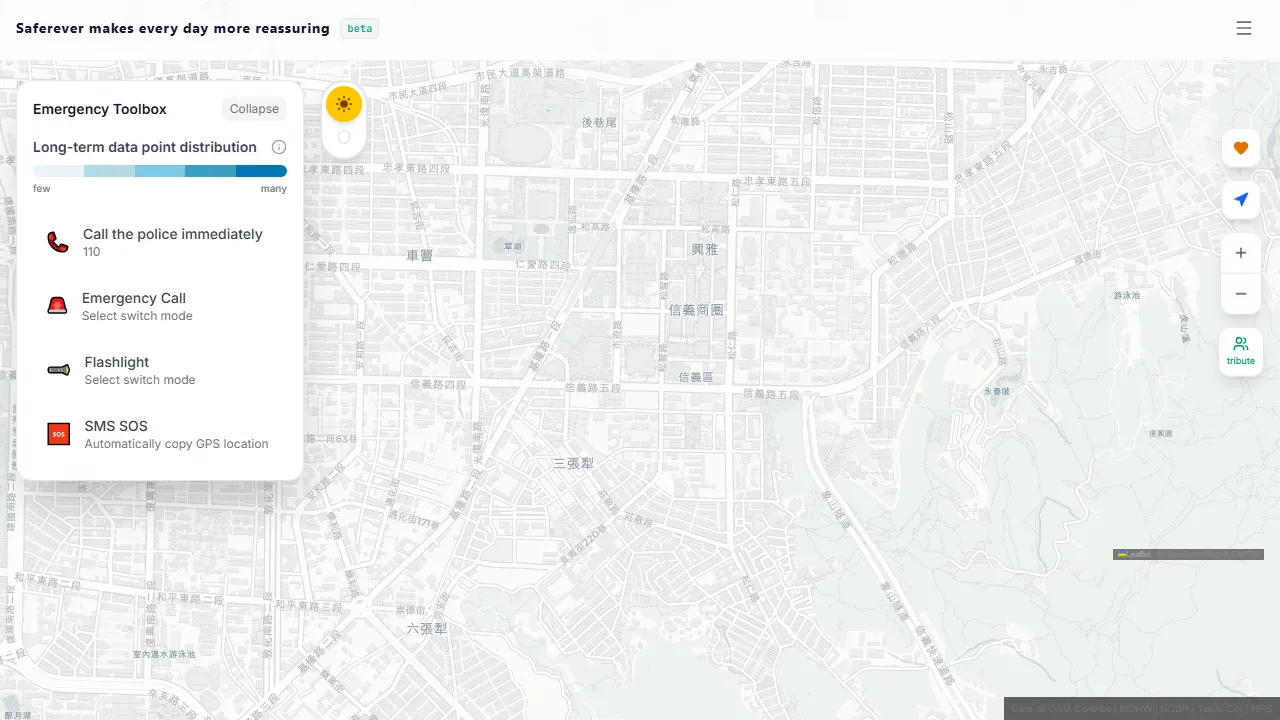The image size is (1280, 720).
Task: Toggle the Flashlight switch mode
Action: pos(140,379)
